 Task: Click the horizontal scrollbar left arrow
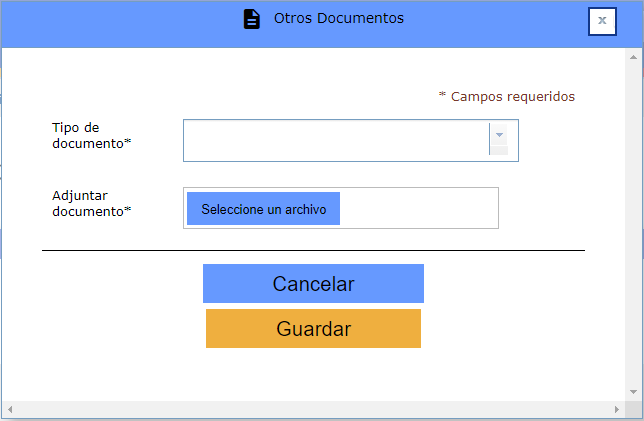[8, 411]
